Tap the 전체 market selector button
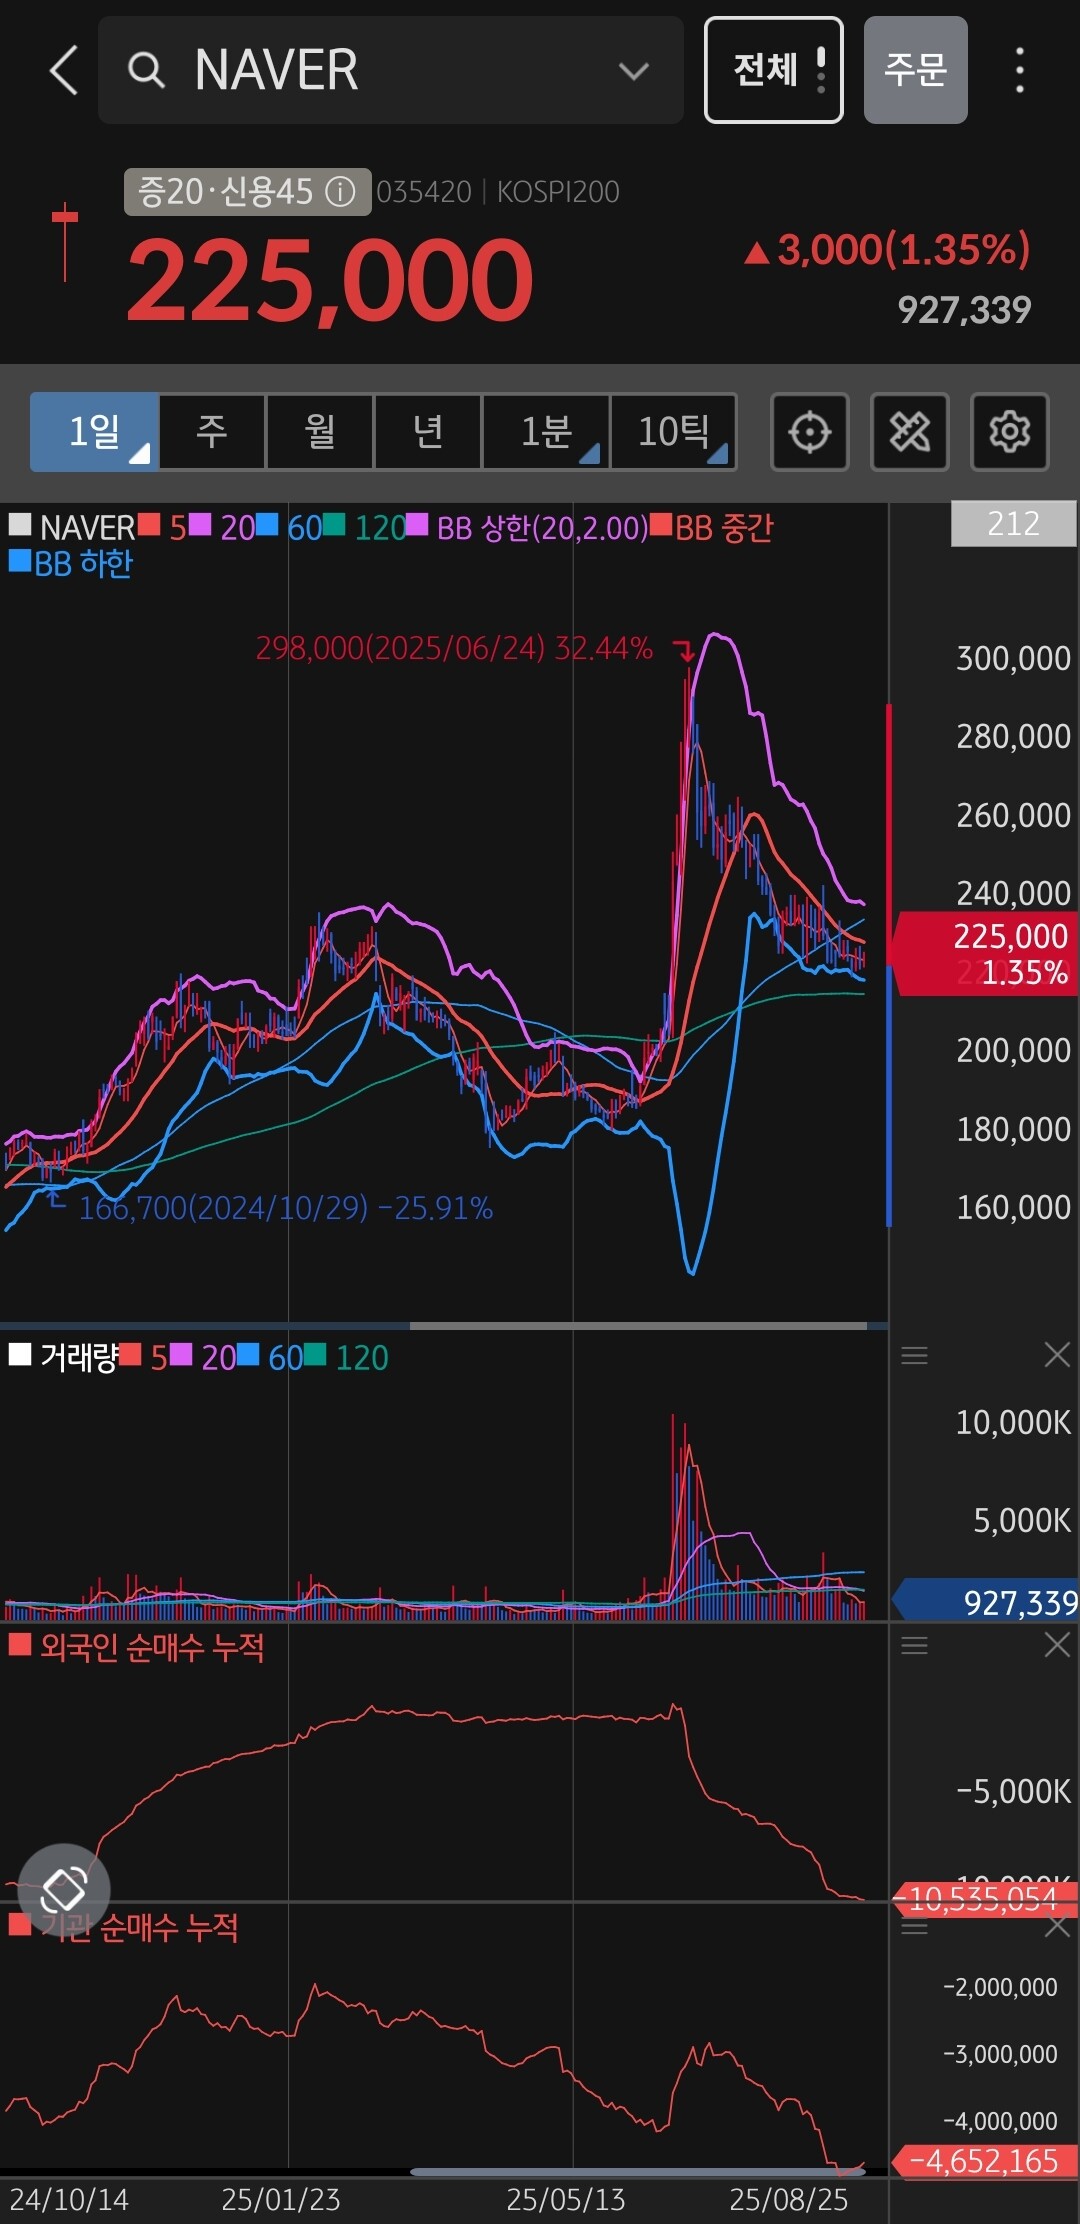 pyautogui.click(x=773, y=70)
